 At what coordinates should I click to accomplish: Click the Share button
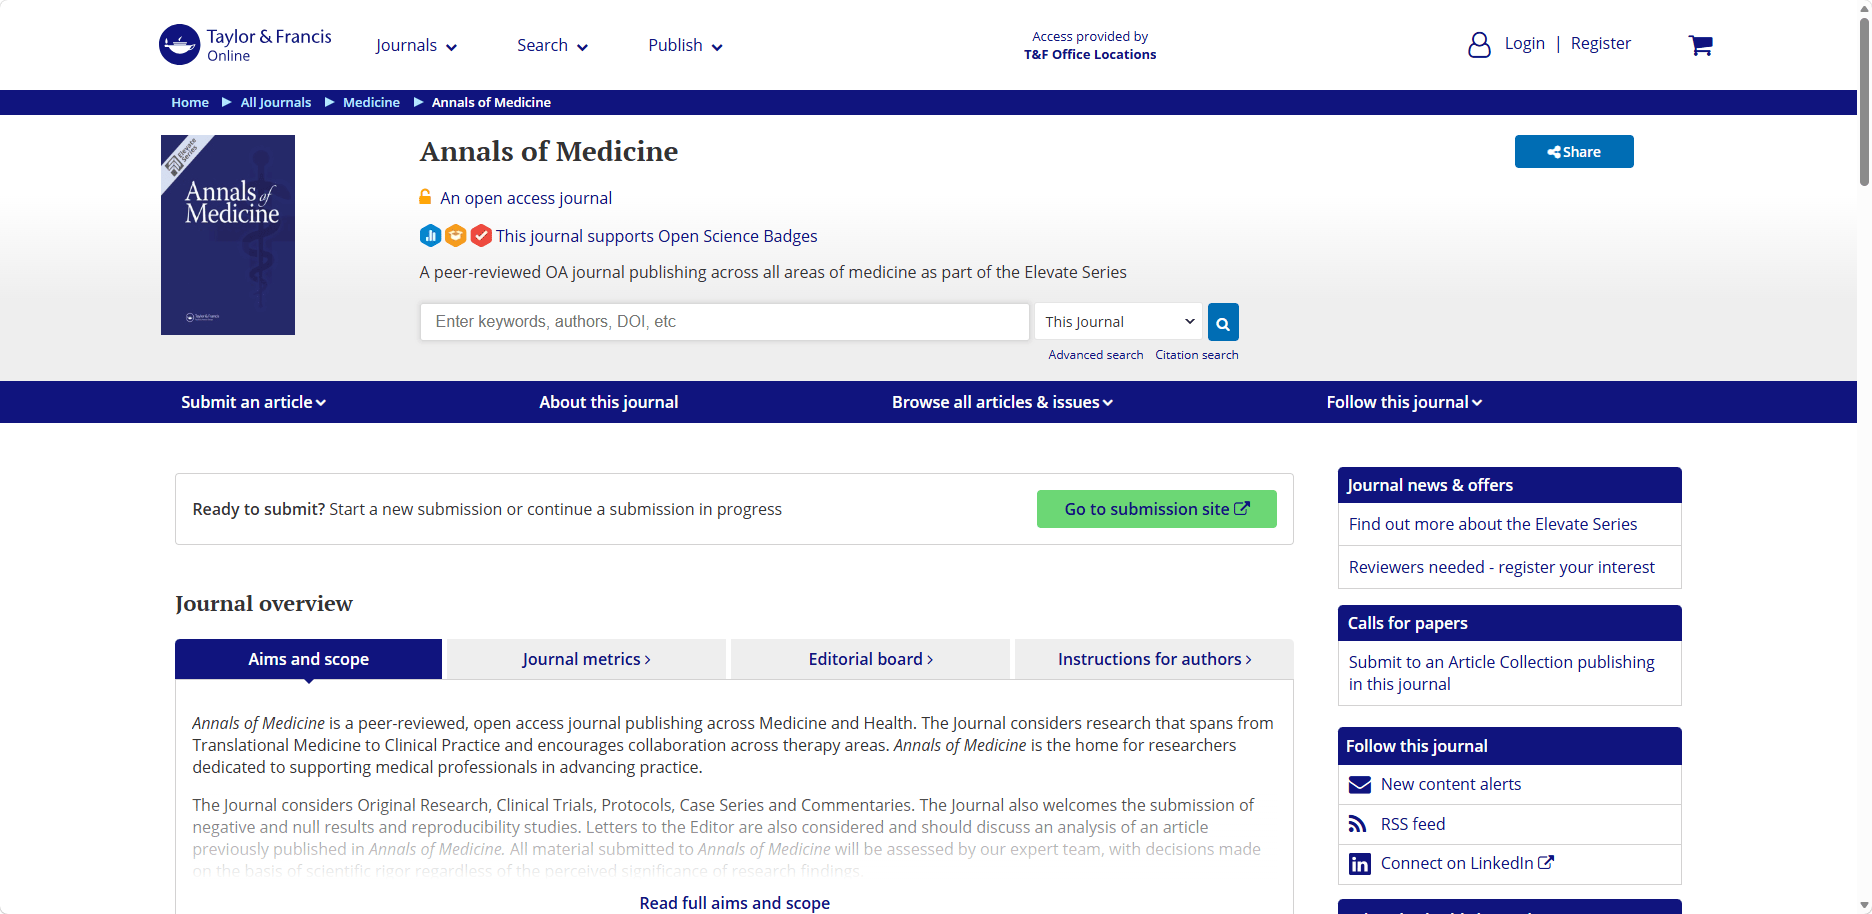pos(1574,152)
